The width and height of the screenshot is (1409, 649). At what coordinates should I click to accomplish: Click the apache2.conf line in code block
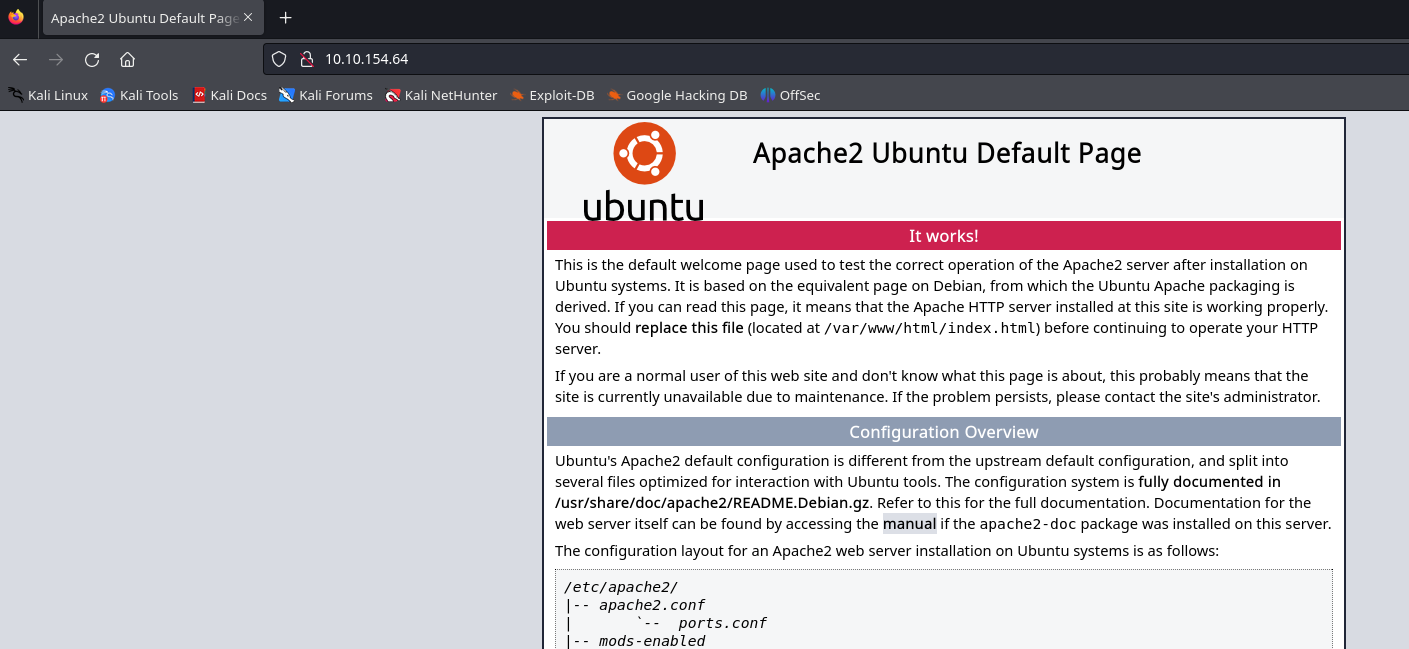[652, 605]
